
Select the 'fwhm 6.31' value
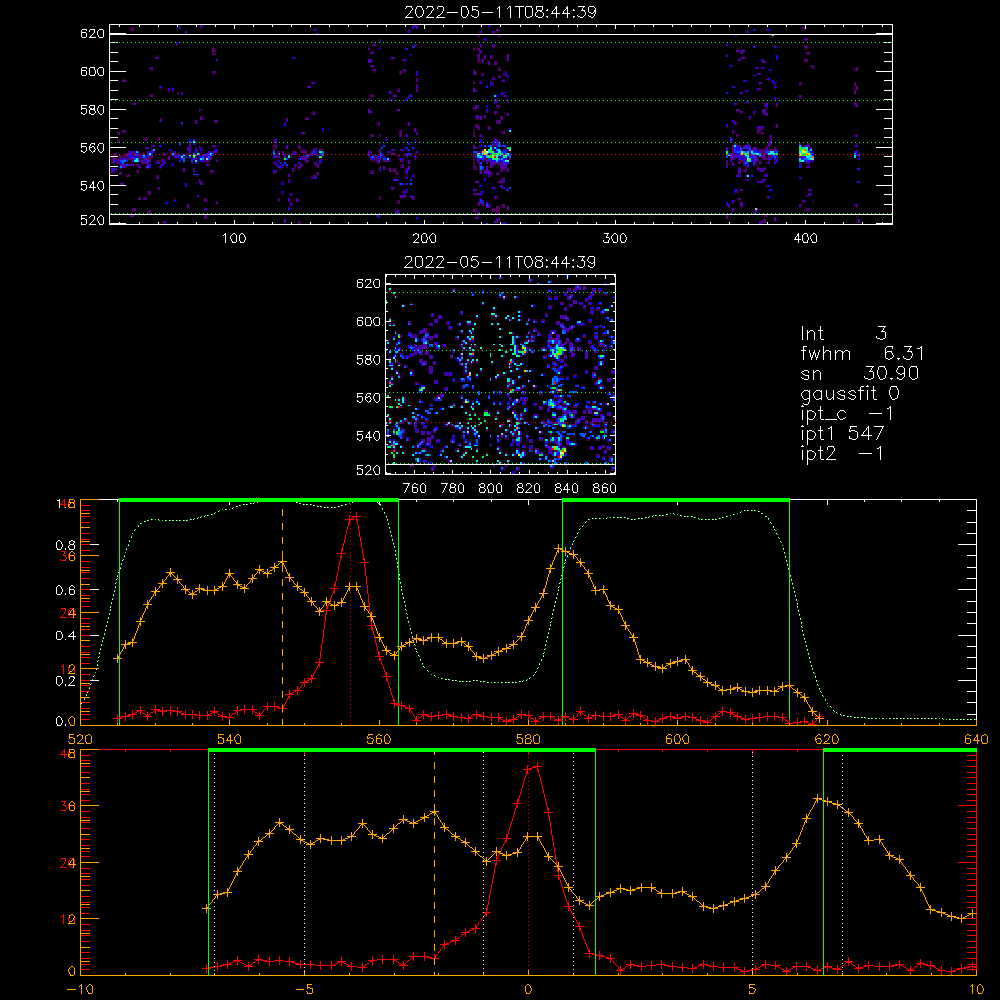(x=862, y=353)
